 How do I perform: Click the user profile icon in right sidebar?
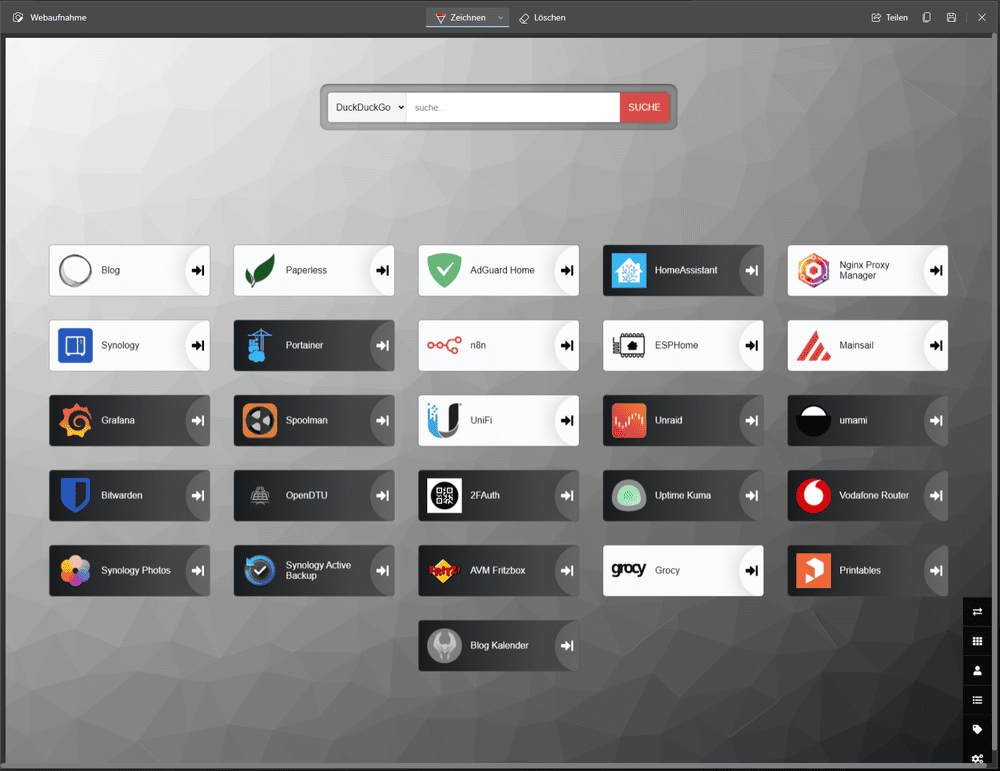pyautogui.click(x=977, y=670)
